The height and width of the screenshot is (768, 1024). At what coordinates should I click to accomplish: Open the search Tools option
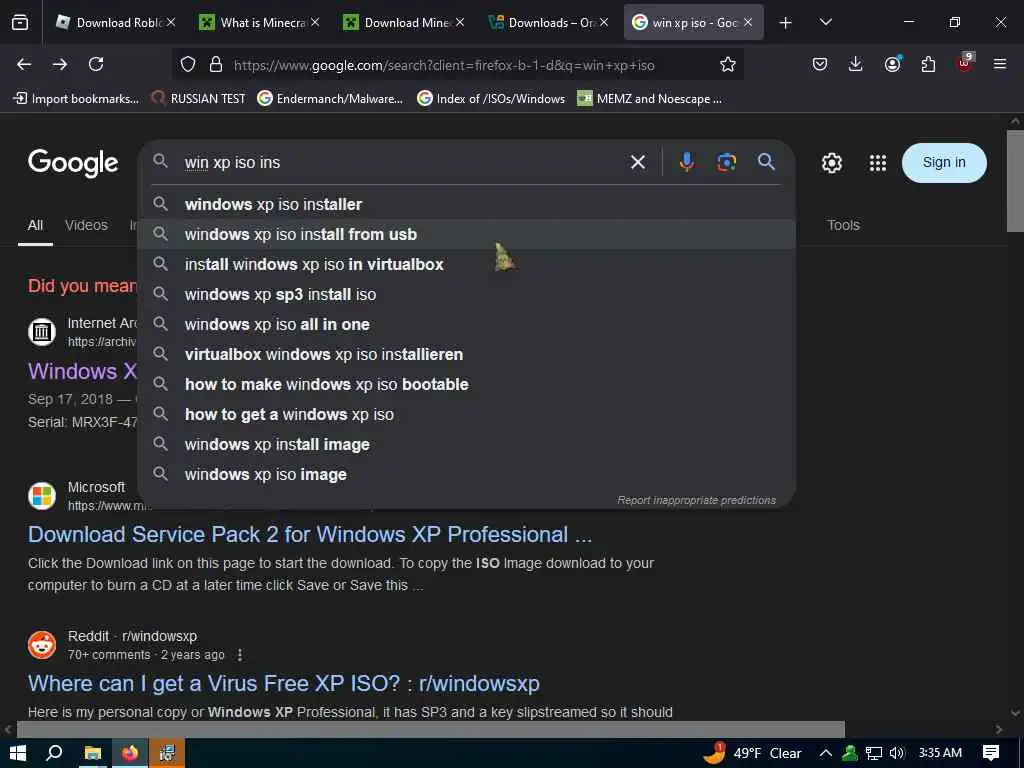843,225
